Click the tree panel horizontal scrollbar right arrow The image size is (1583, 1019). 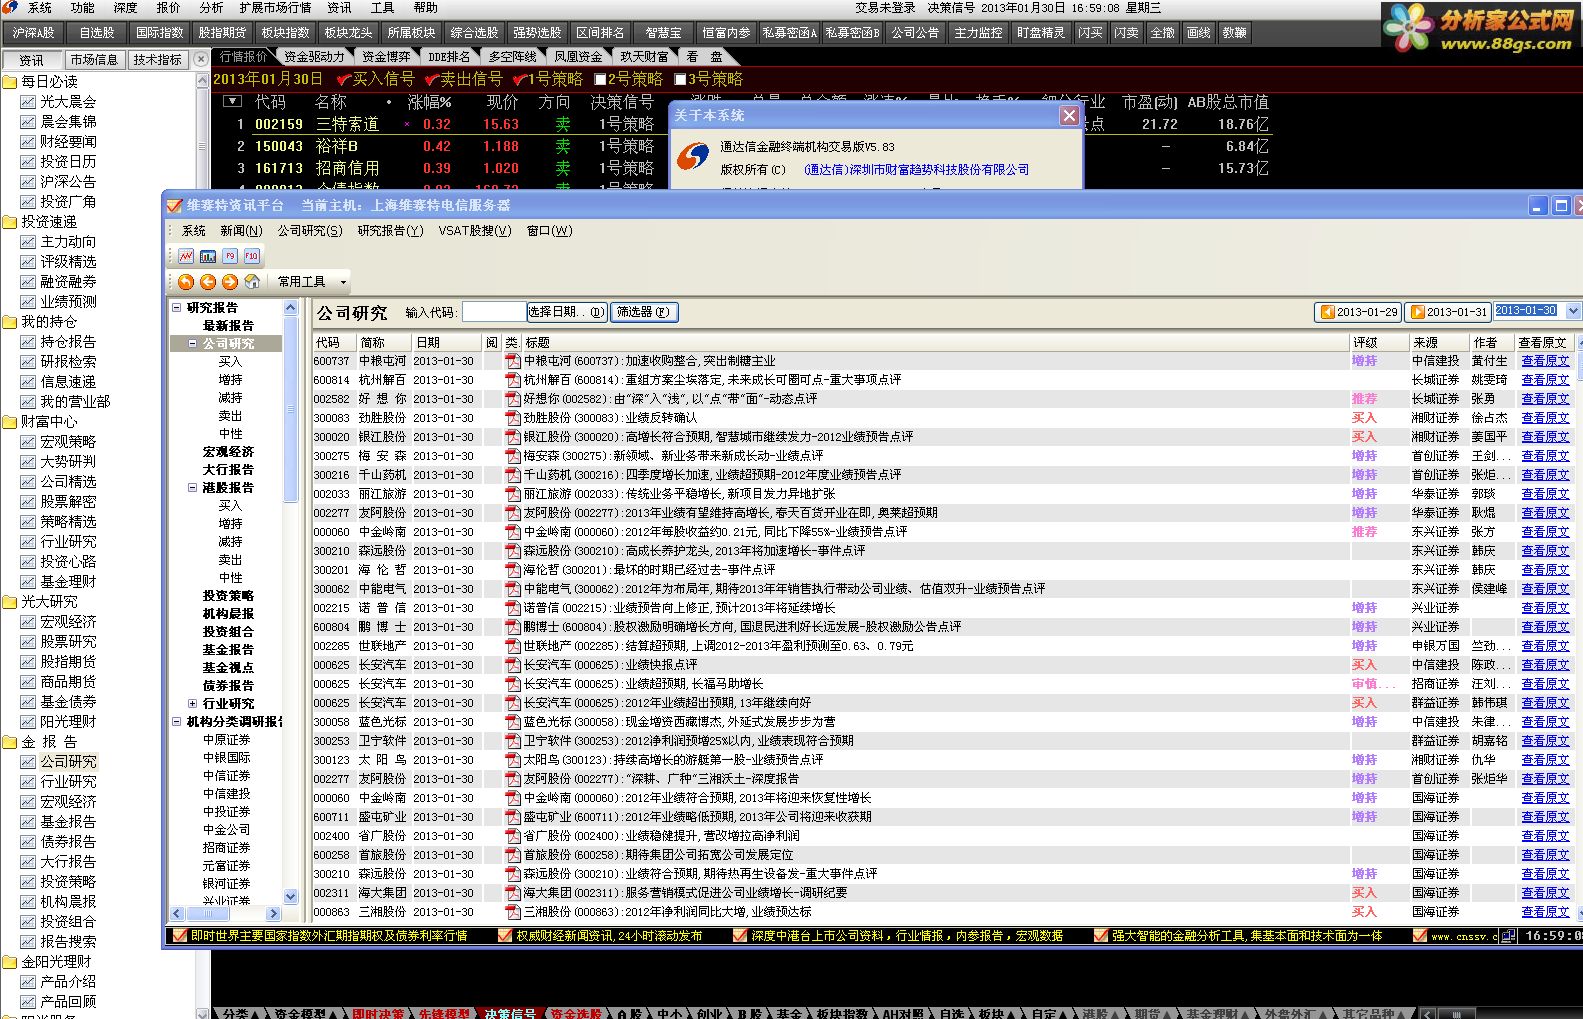pos(273,913)
